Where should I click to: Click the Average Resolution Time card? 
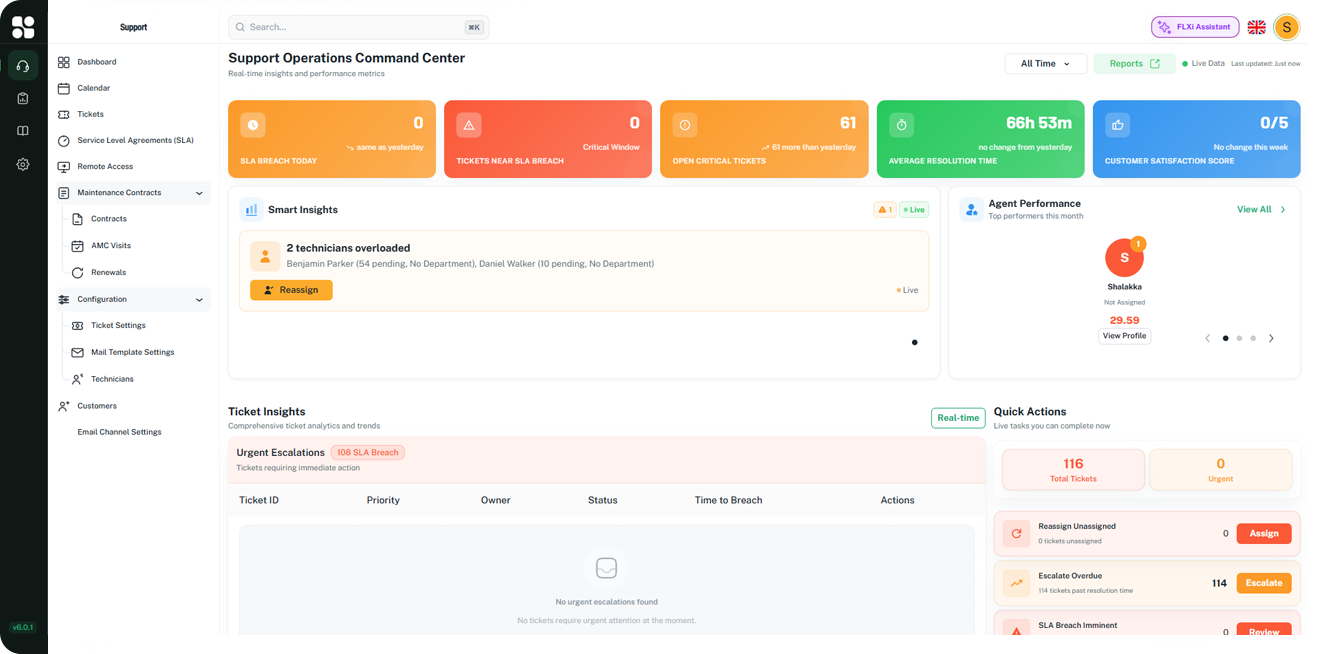tap(980, 139)
